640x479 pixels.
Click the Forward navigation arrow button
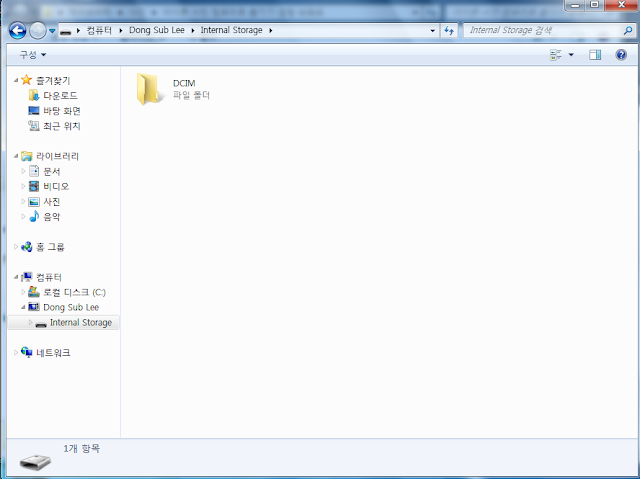pos(38,31)
